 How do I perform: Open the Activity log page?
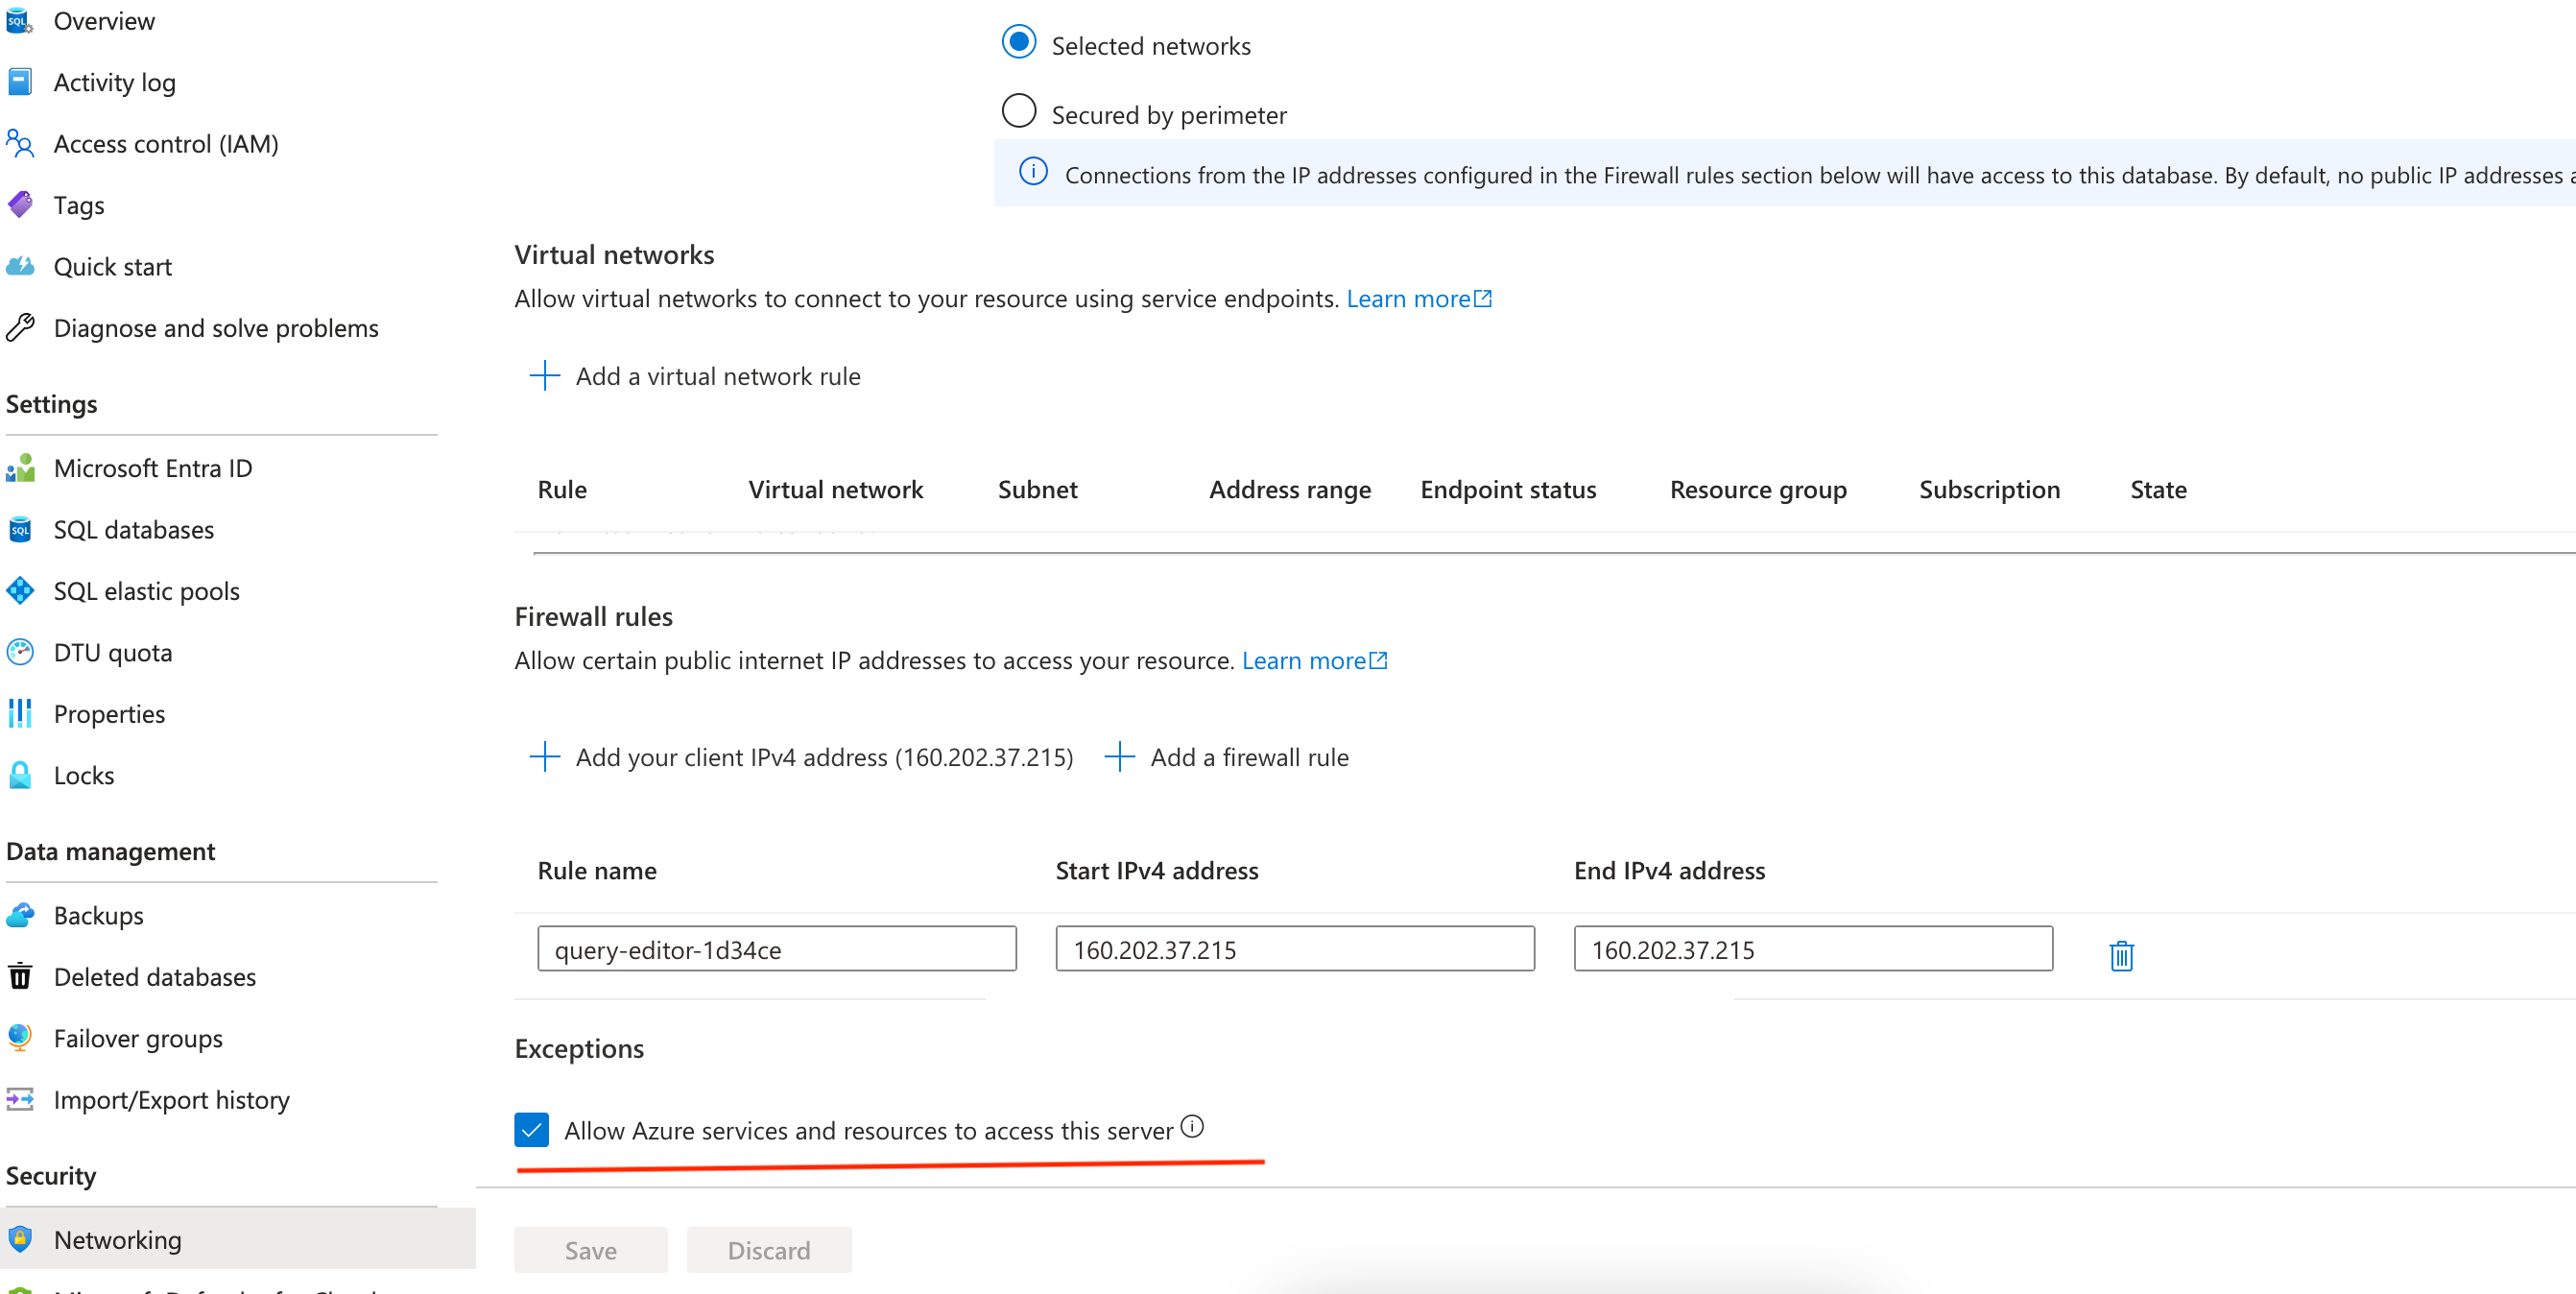114,82
